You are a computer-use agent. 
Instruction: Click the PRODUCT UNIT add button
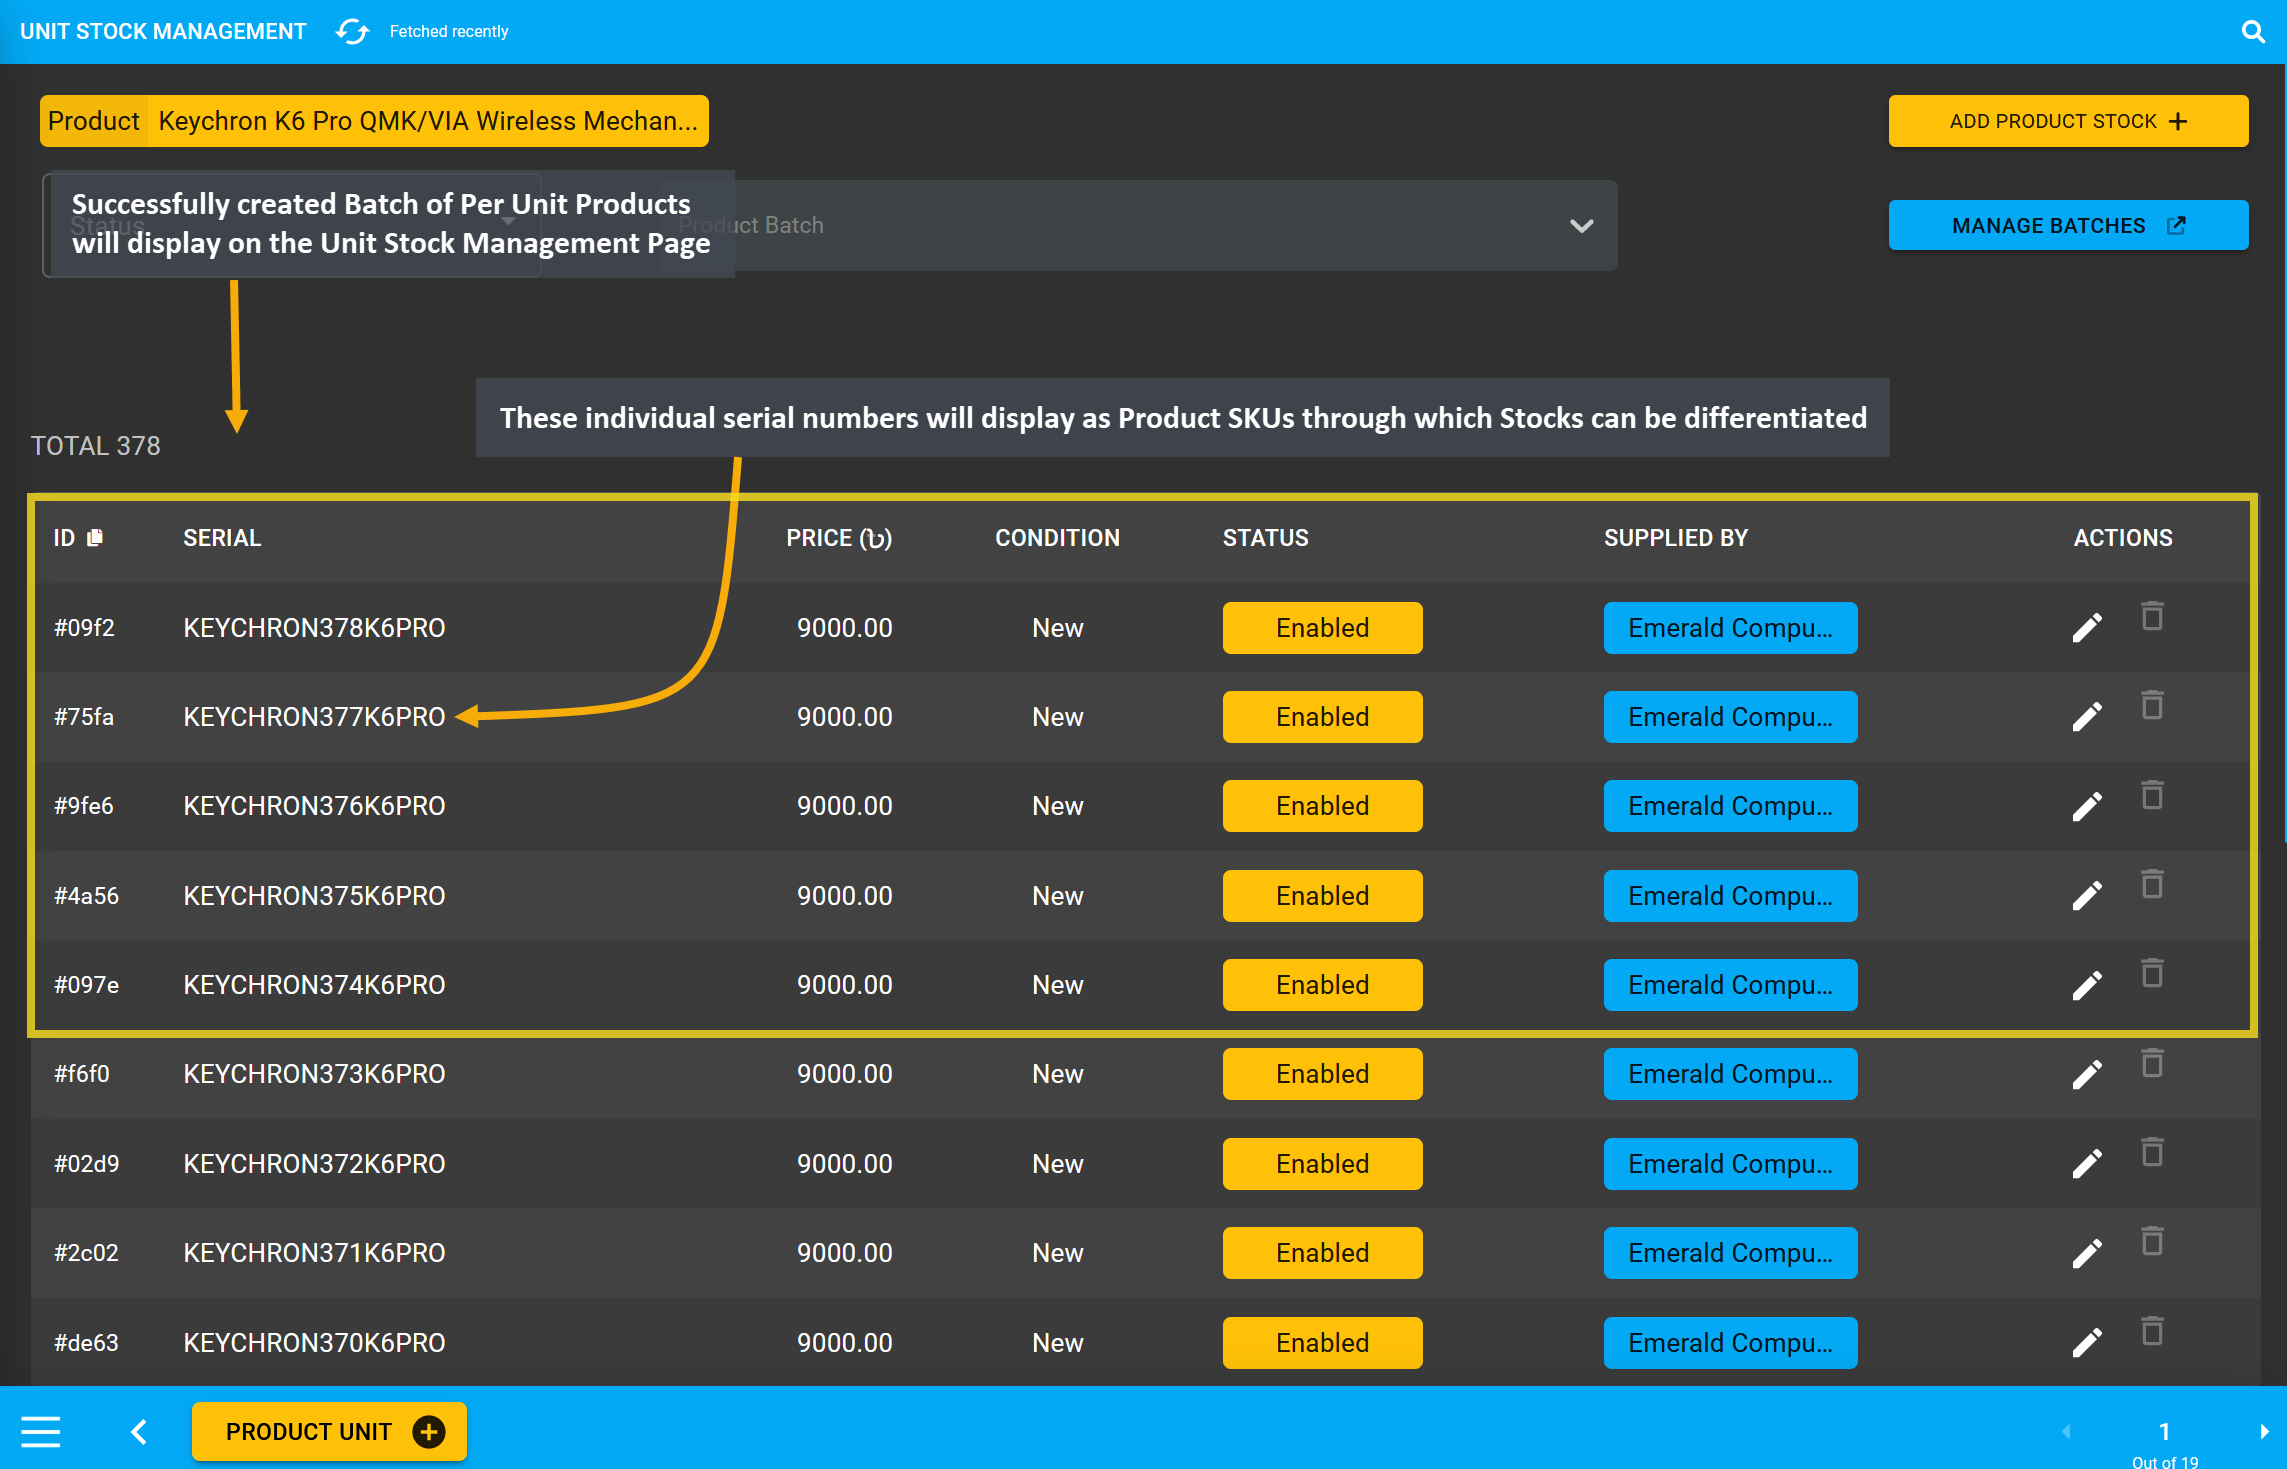click(x=329, y=1432)
